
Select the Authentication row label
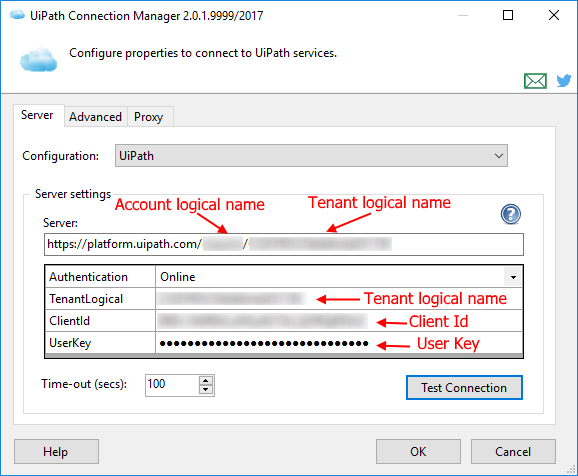pos(100,277)
